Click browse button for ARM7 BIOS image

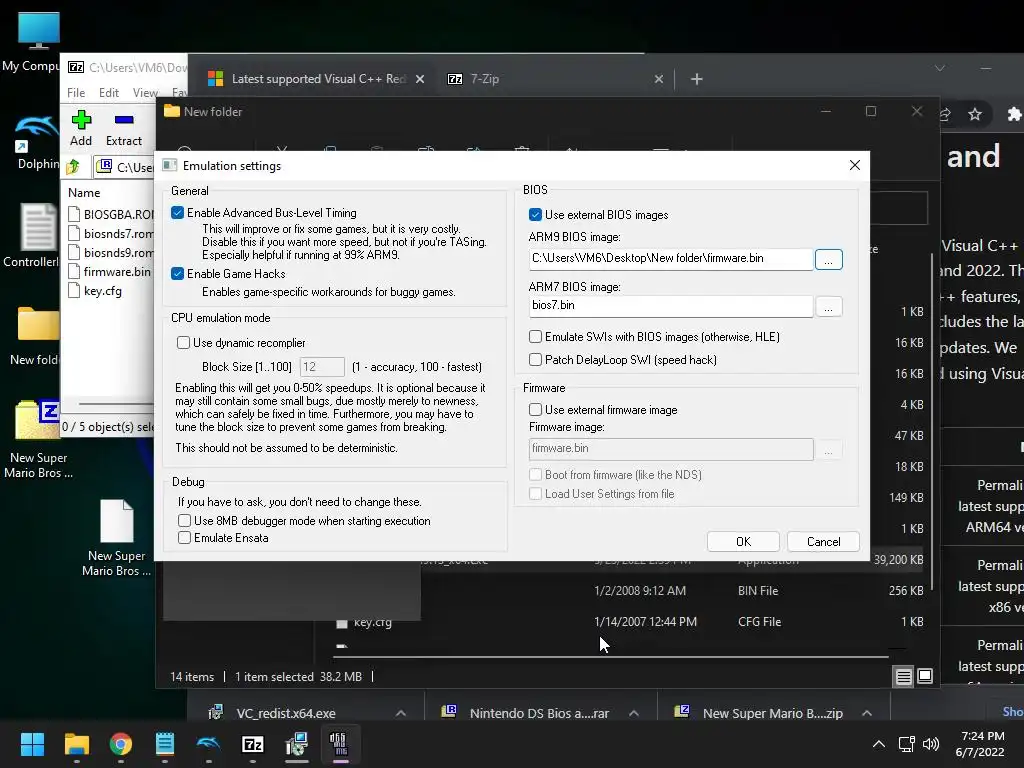pos(829,306)
